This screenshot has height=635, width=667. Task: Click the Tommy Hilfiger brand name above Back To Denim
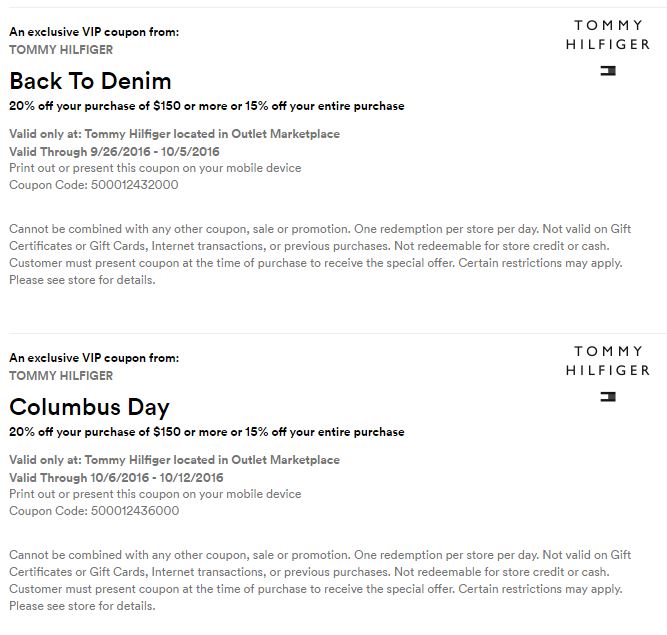pyautogui.click(x=61, y=49)
